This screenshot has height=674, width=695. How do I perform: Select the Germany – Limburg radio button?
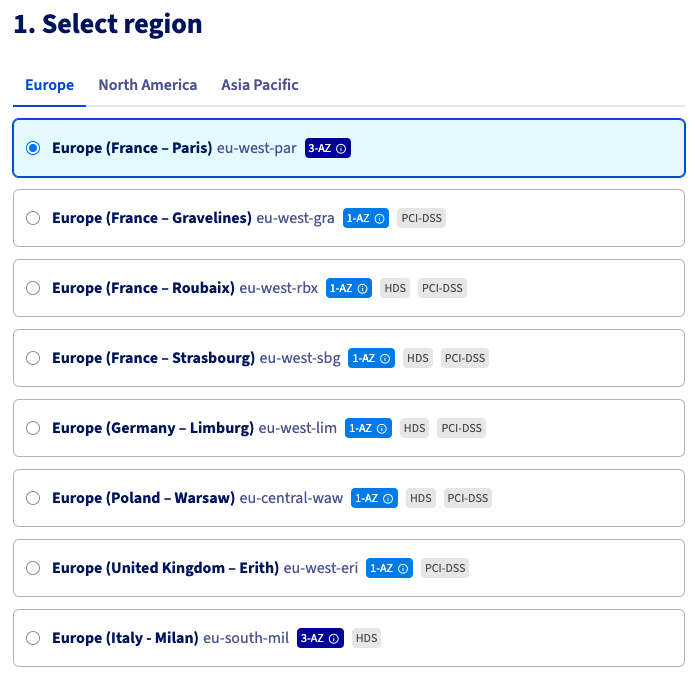tap(33, 428)
